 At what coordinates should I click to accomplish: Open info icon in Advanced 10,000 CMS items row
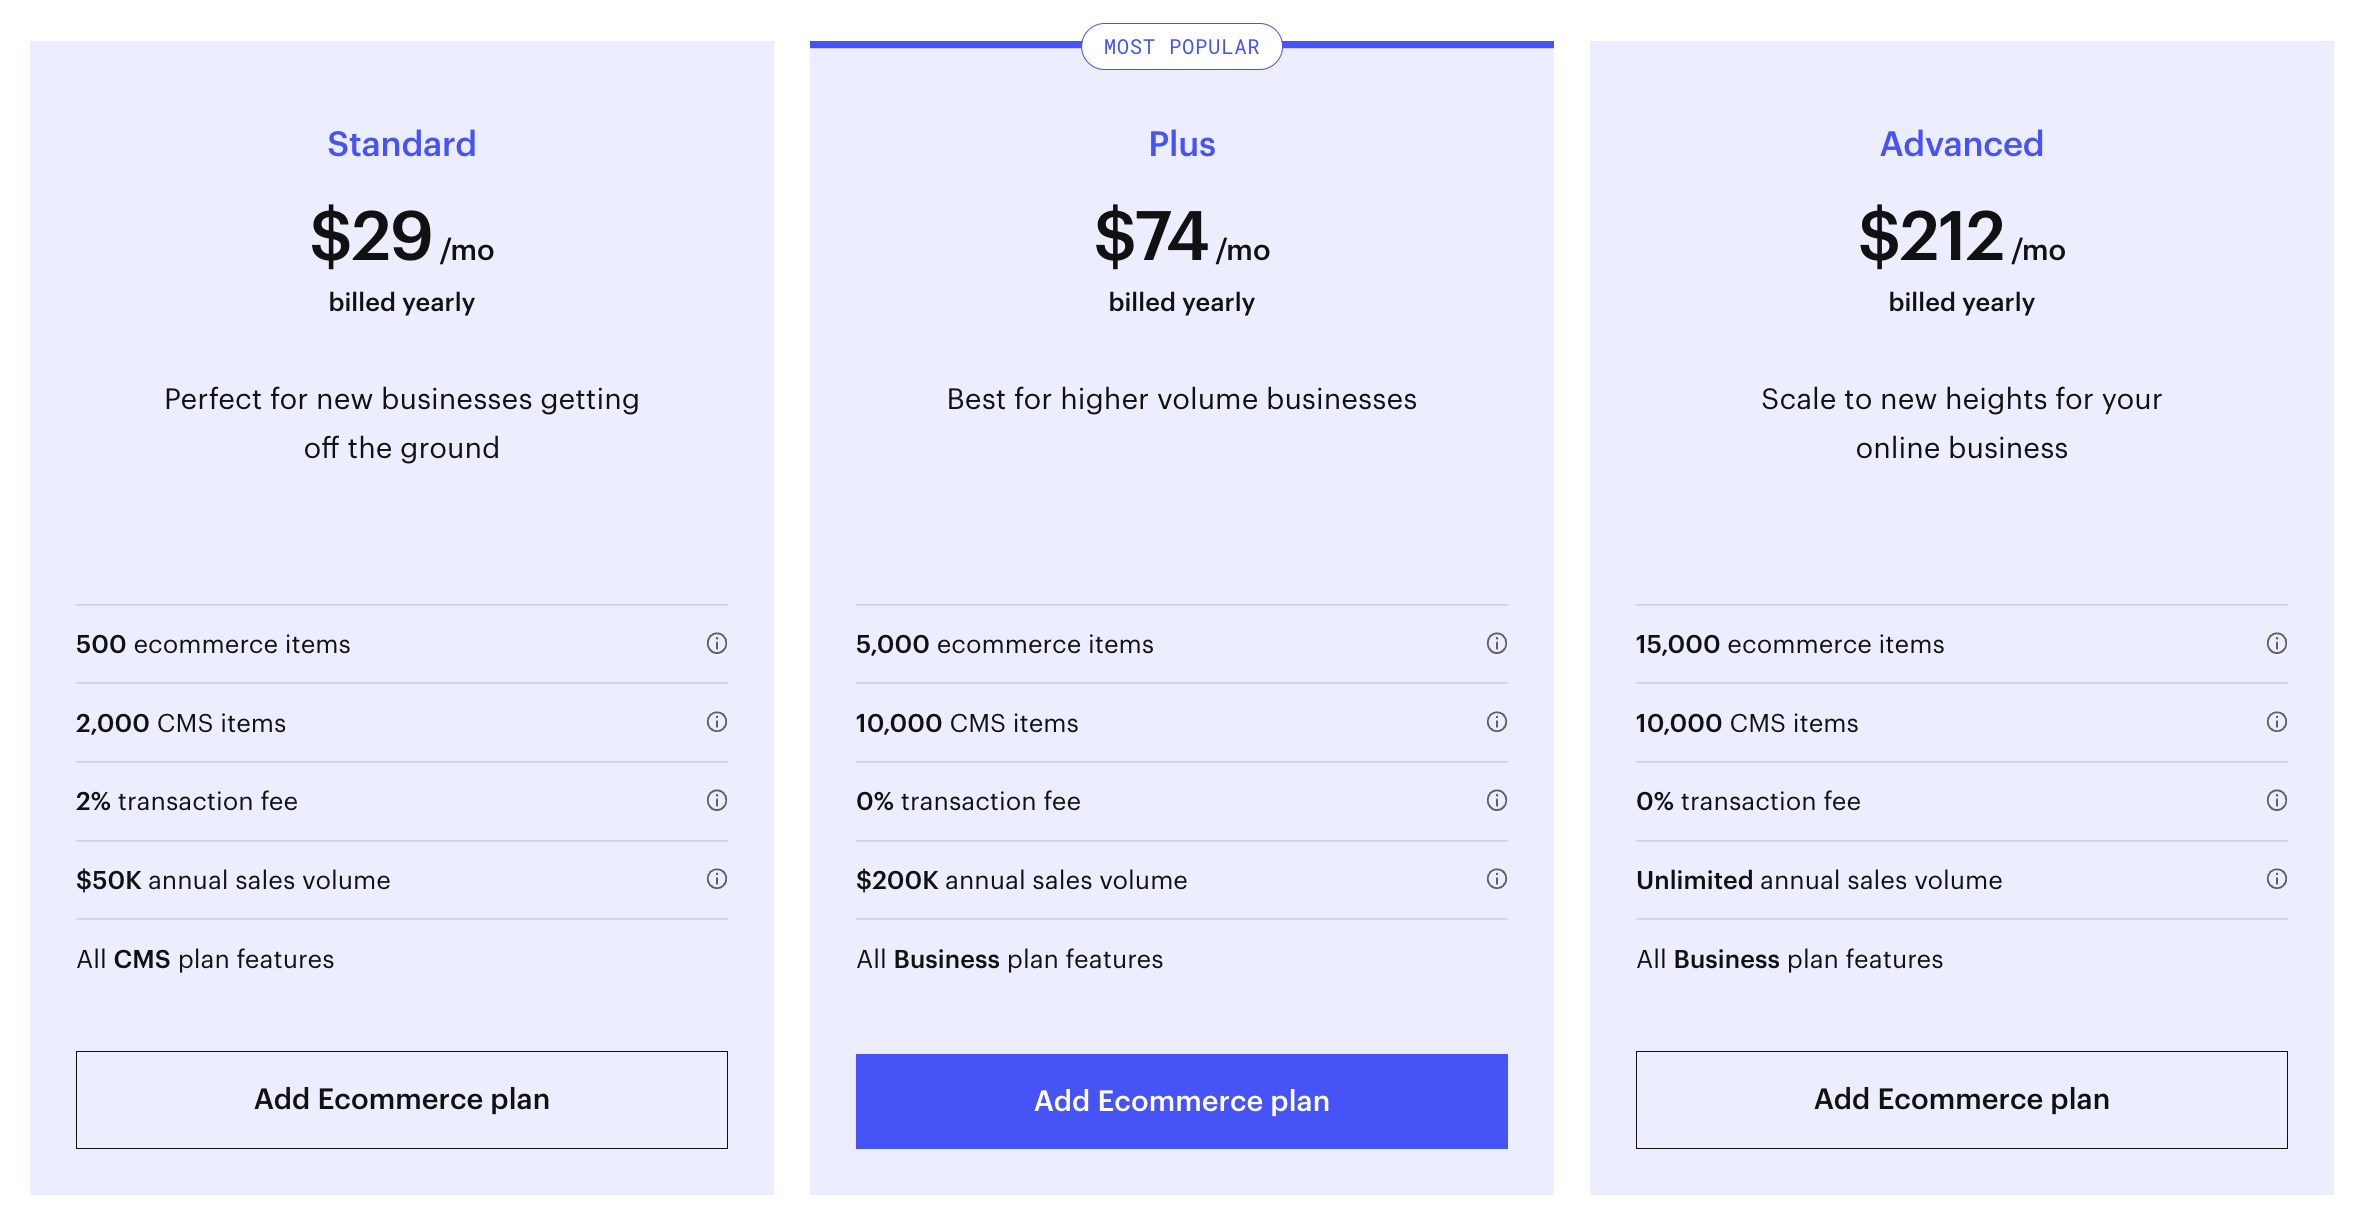[2277, 722]
